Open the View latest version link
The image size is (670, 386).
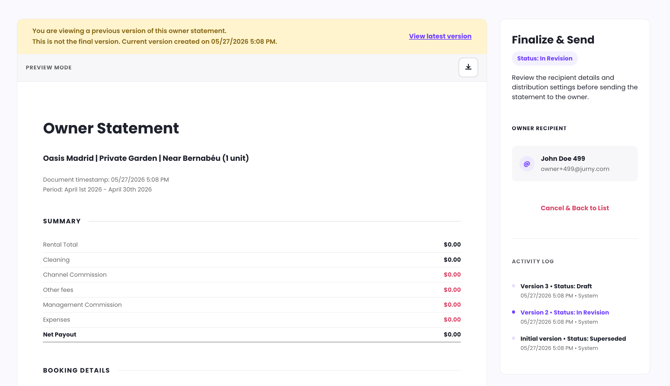440,36
